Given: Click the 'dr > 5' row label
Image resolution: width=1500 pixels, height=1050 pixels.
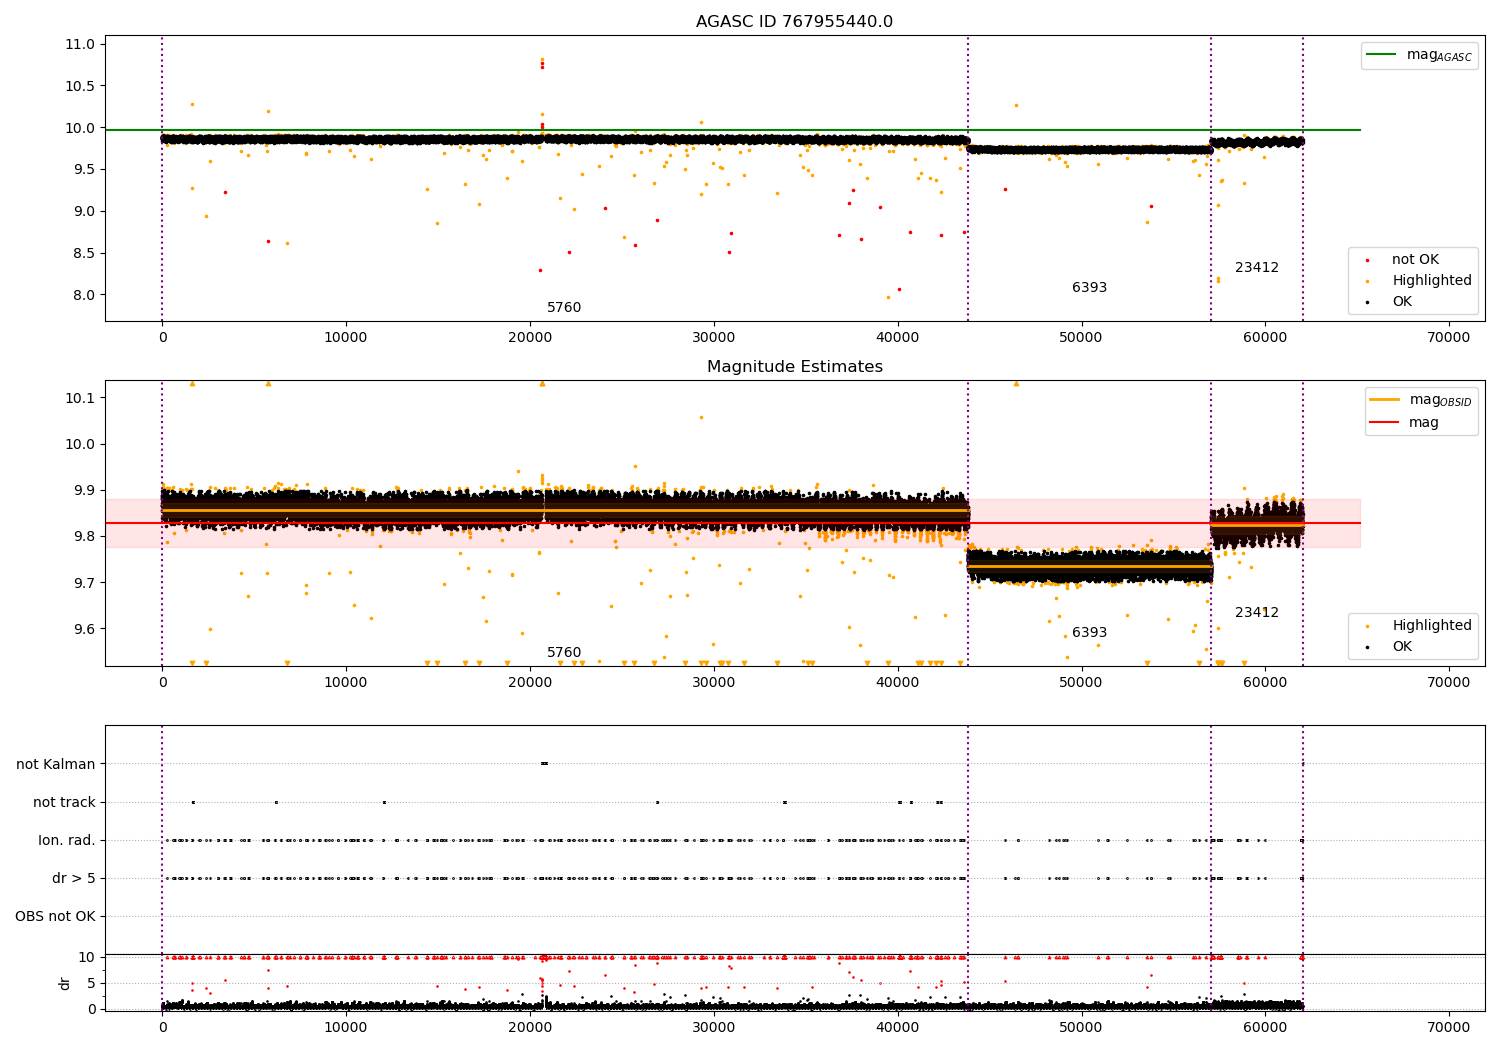Looking at the screenshot, I should tap(74, 879).
